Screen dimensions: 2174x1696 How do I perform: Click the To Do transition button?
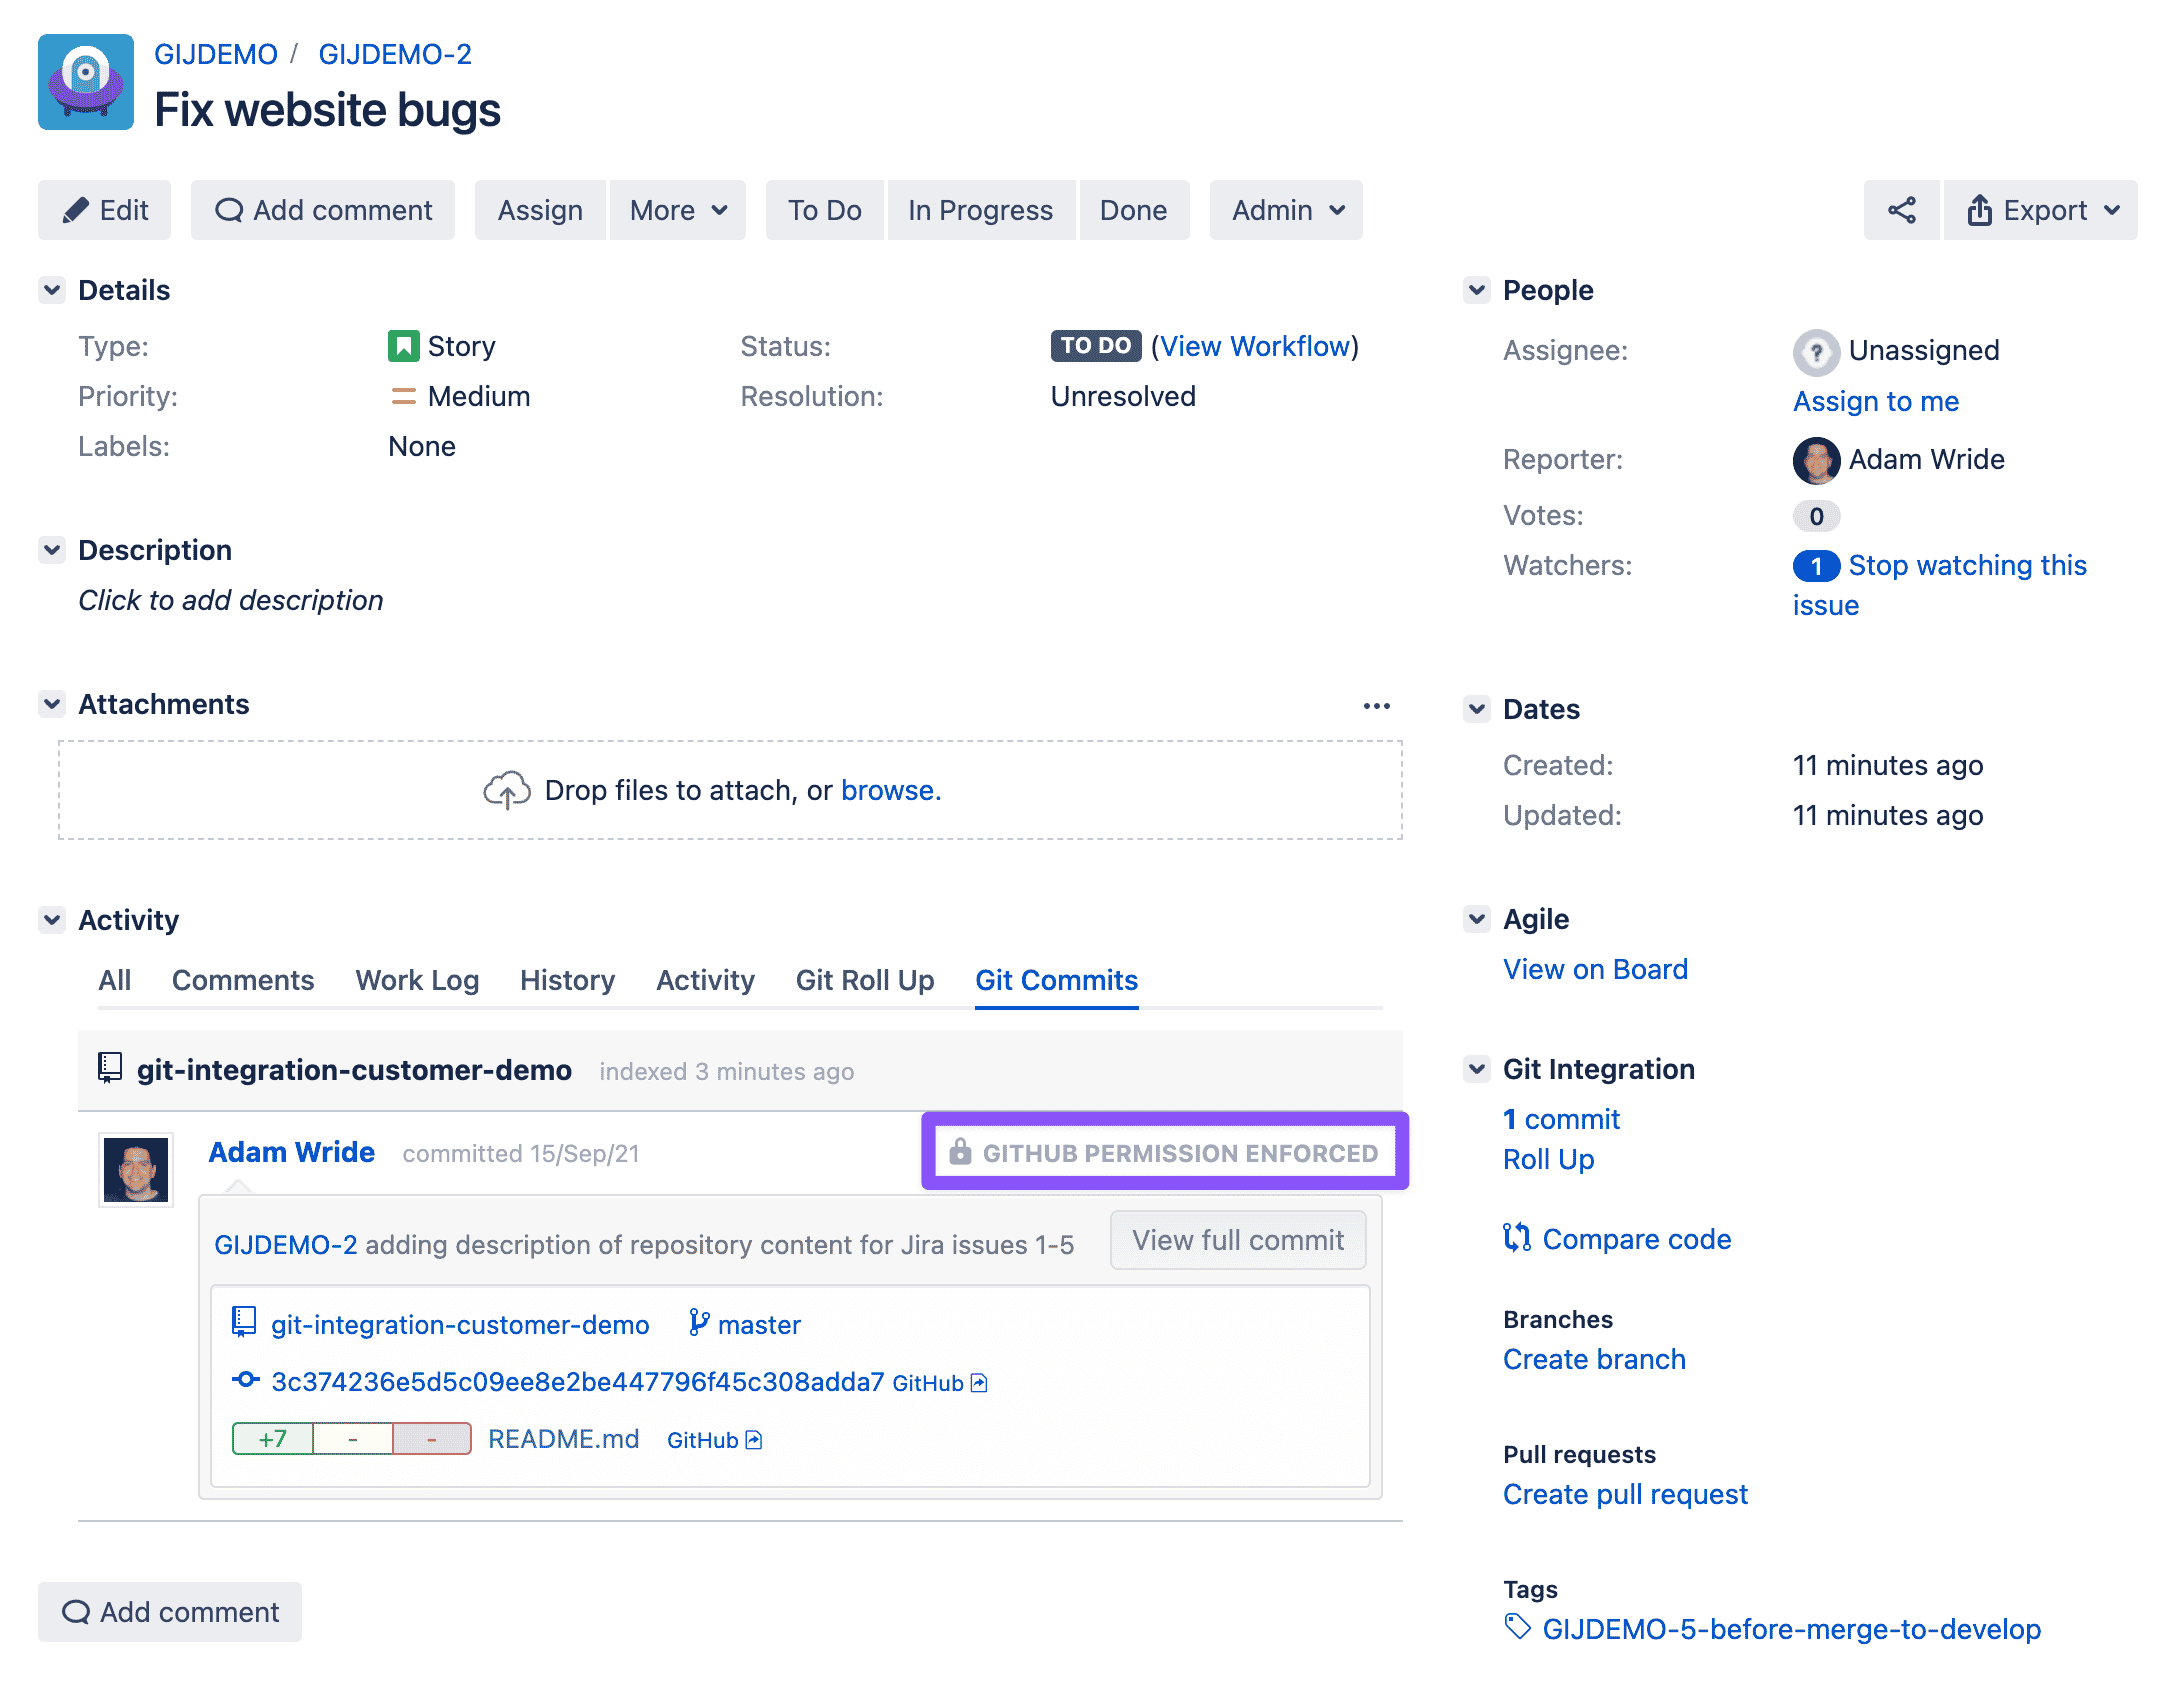[824, 210]
